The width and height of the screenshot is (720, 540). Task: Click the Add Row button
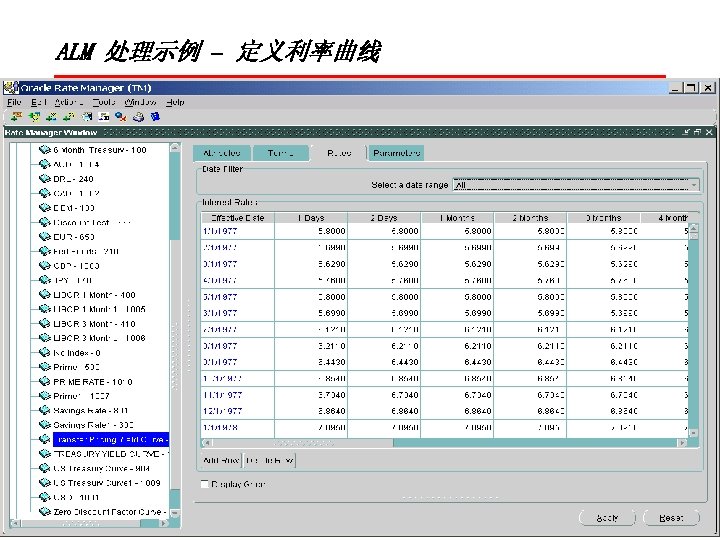click(x=221, y=460)
